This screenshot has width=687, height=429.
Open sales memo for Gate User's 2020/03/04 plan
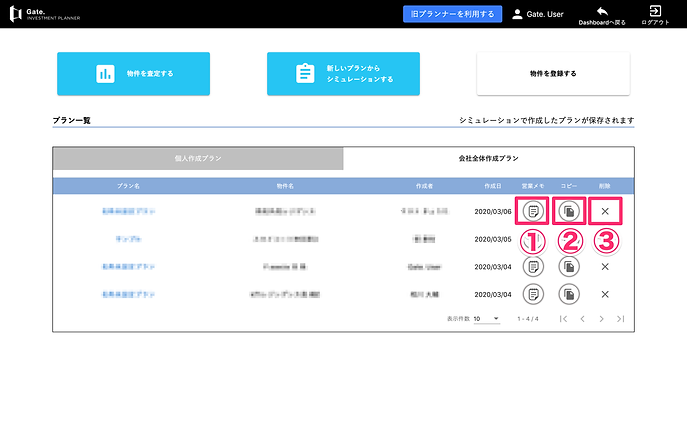(x=533, y=266)
